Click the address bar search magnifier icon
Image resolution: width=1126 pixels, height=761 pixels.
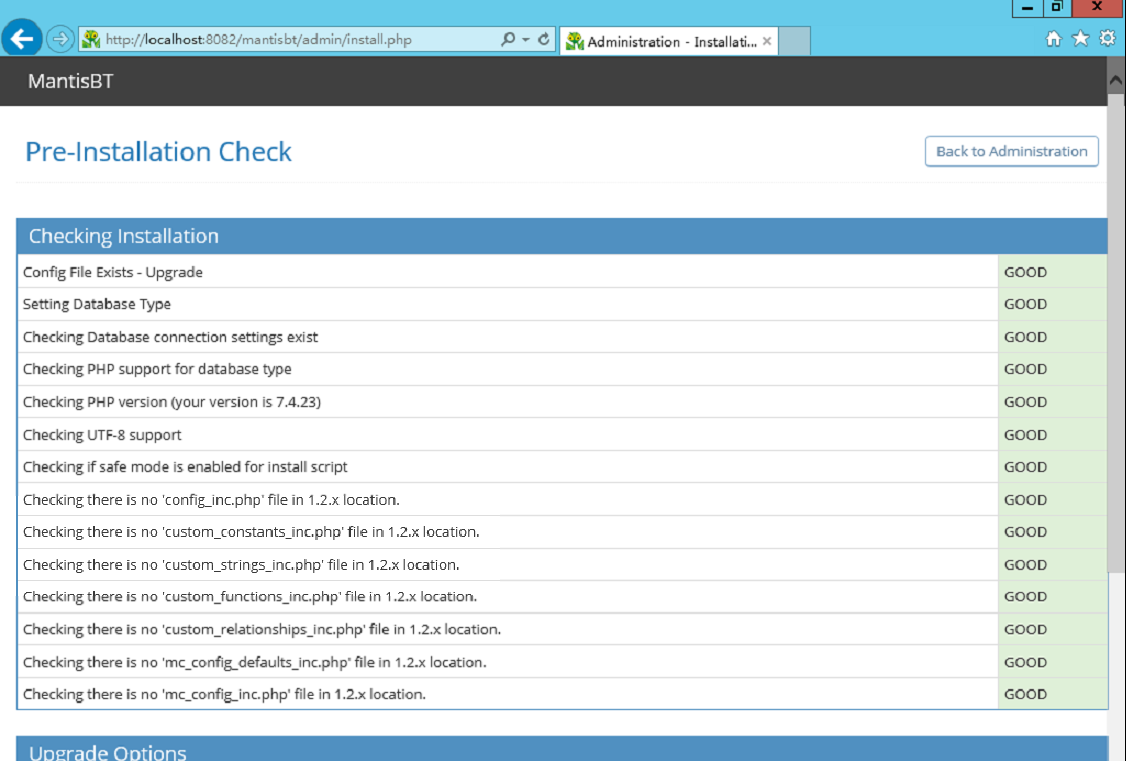[508, 39]
